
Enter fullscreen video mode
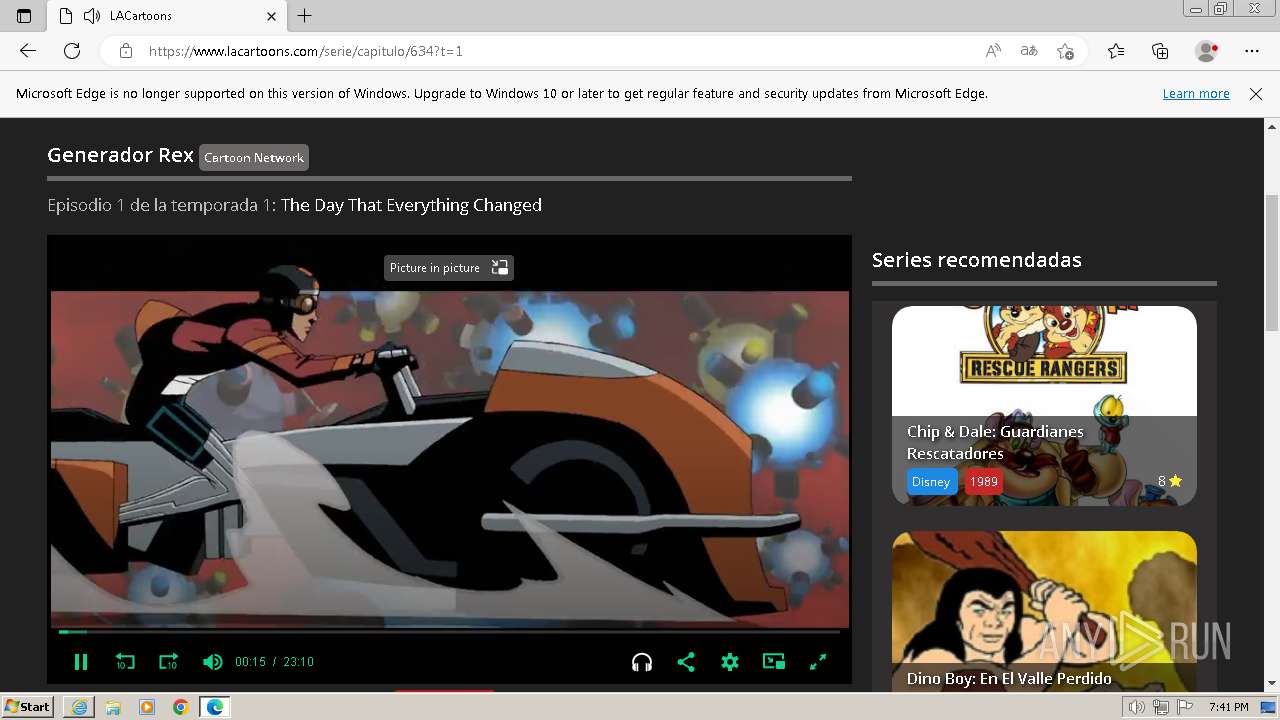[818, 662]
